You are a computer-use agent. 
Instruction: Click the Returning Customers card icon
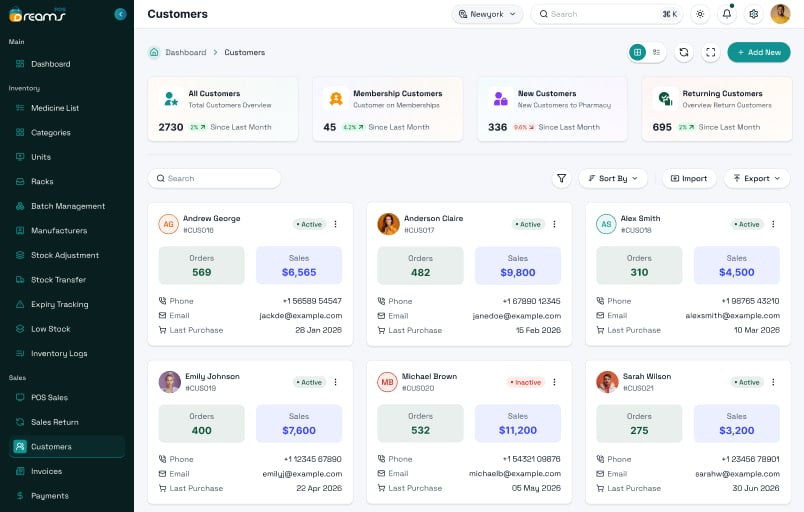[665, 98]
